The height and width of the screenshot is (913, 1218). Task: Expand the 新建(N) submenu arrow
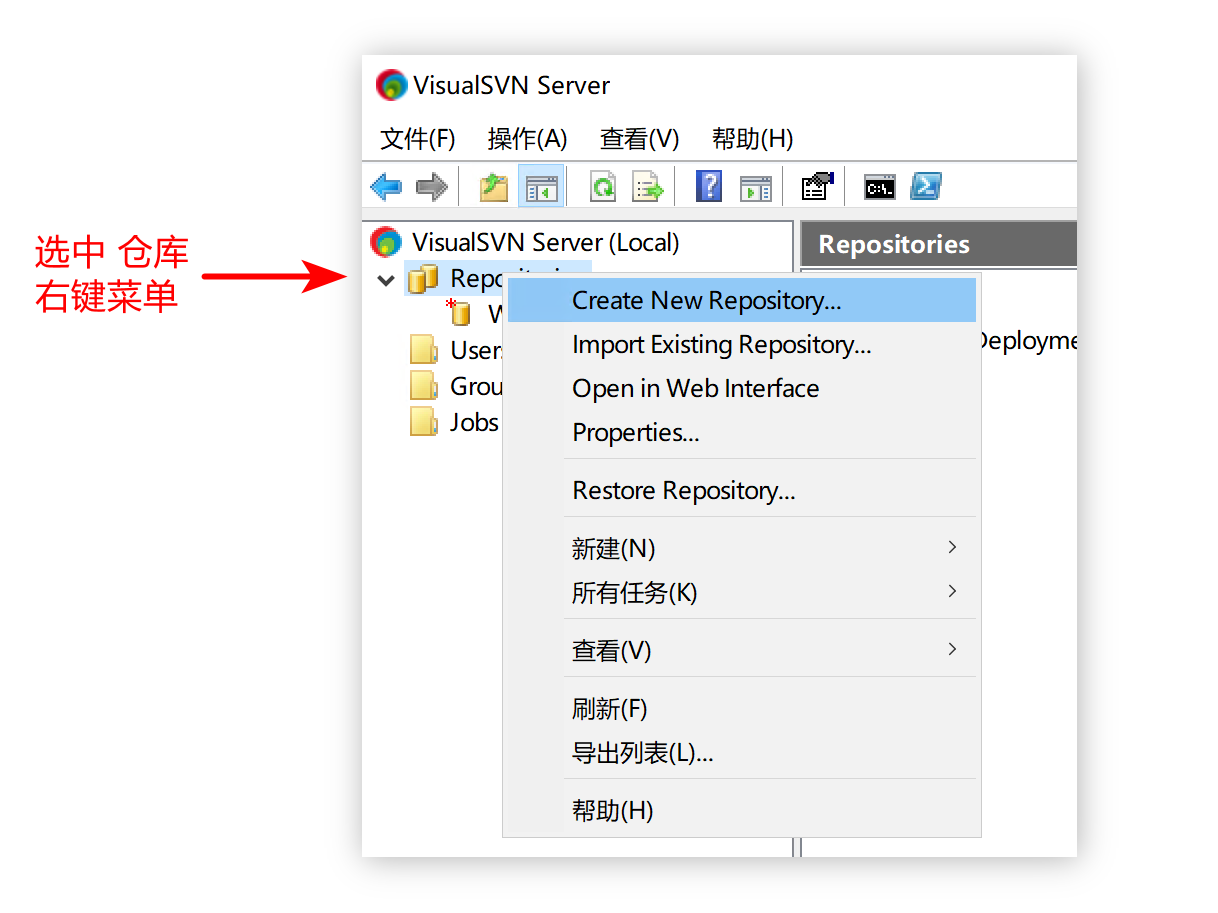click(x=952, y=547)
